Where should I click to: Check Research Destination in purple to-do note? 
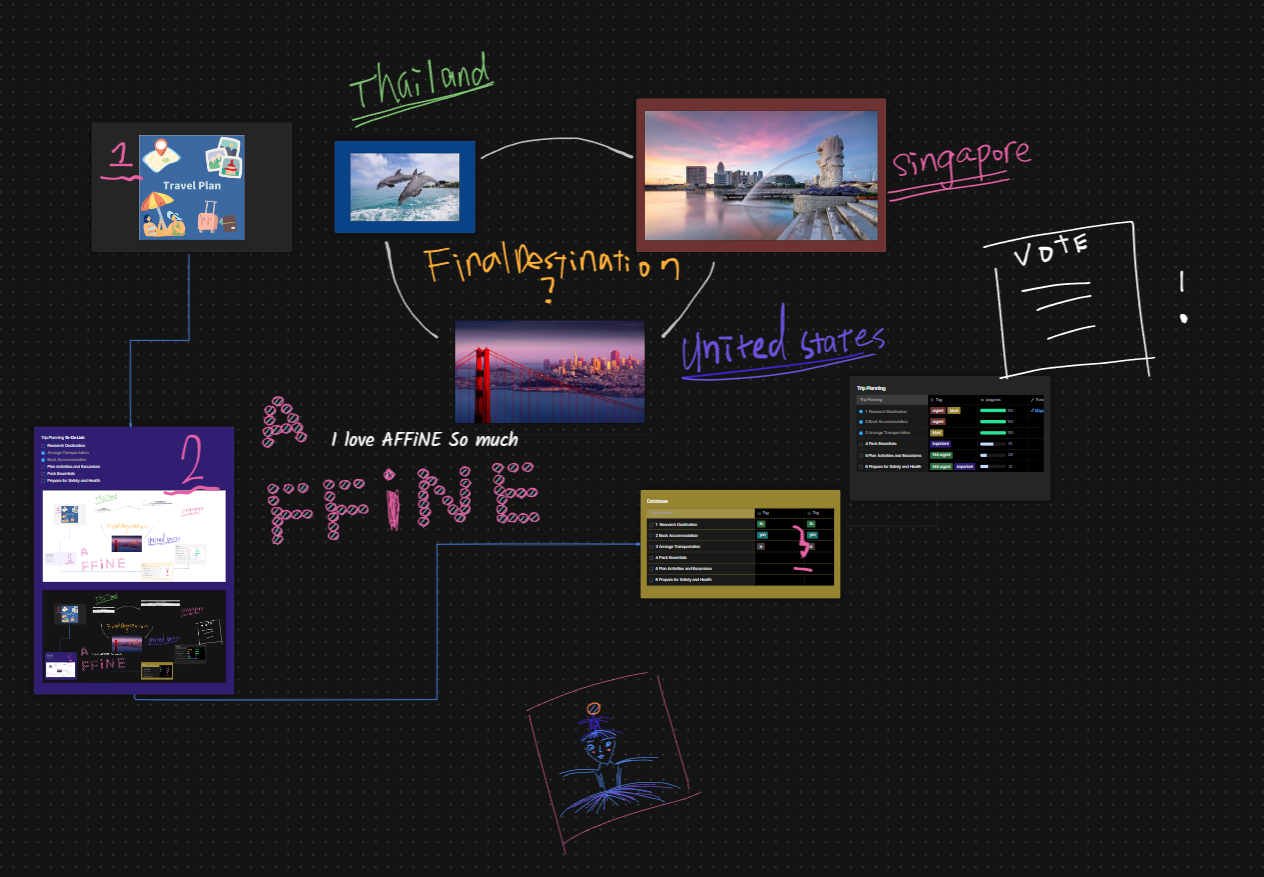tap(43, 446)
